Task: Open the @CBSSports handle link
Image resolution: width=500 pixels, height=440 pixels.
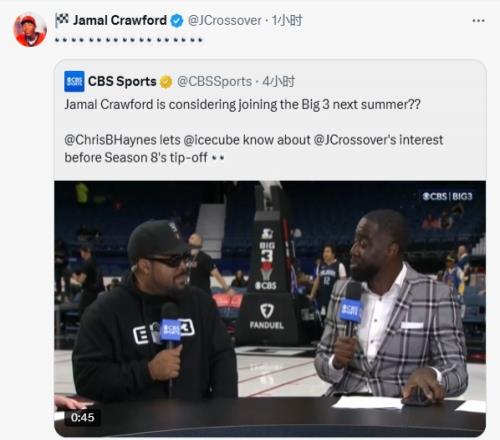Action: pos(214,82)
